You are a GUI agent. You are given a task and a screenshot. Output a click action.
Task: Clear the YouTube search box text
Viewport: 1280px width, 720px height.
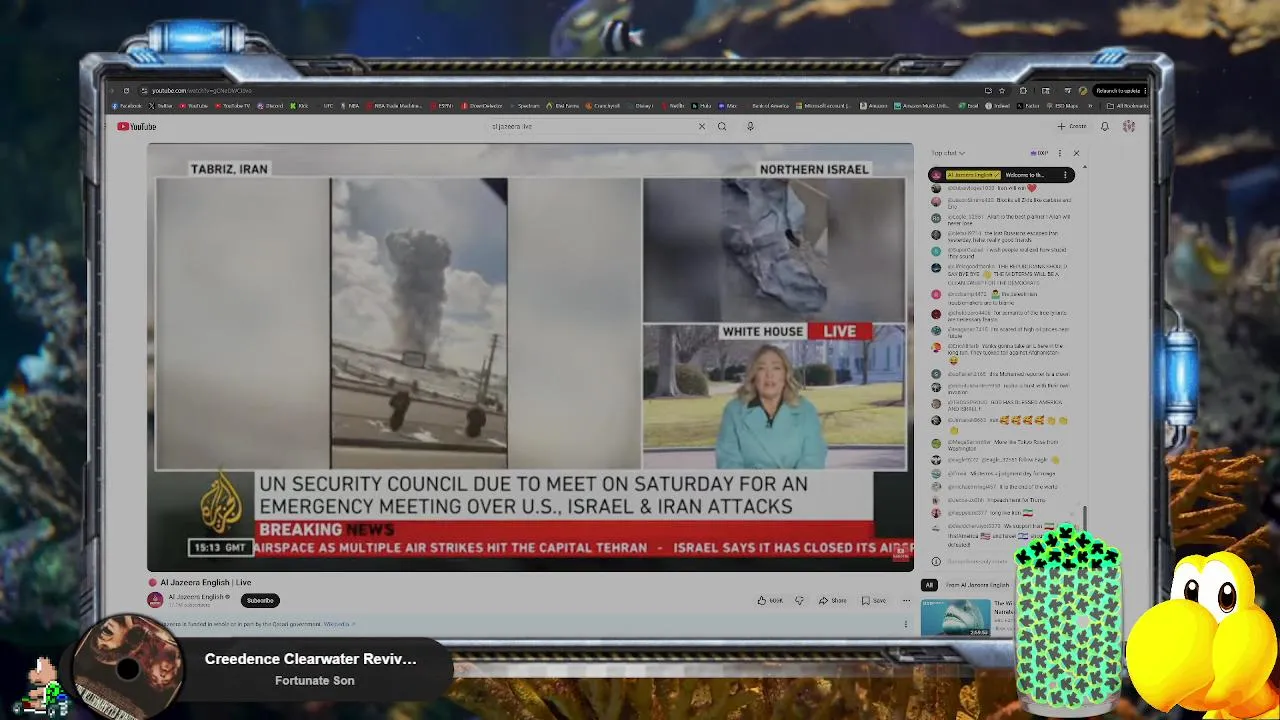coord(702,126)
